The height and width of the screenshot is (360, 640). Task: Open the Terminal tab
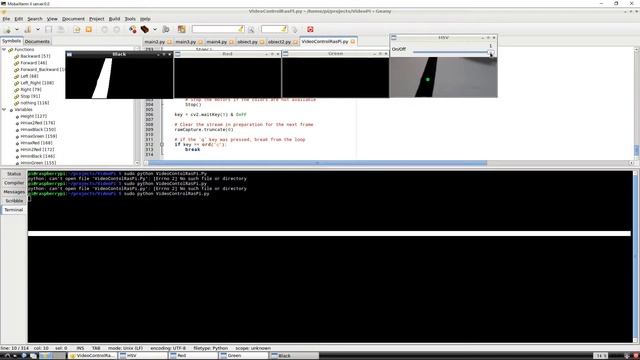[14, 210]
